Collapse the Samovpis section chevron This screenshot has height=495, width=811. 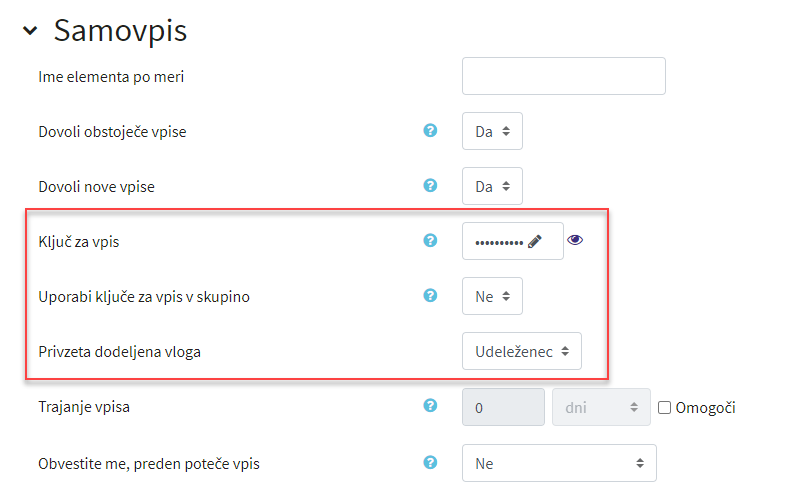click(30, 31)
